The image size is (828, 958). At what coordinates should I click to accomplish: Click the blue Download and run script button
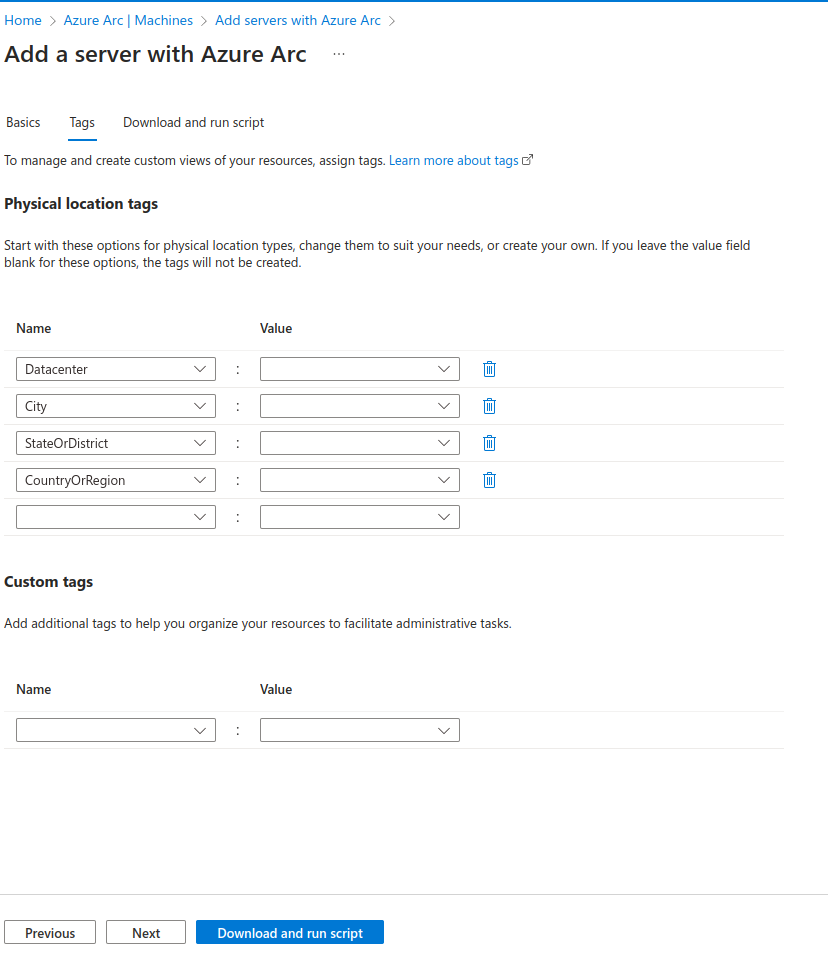(290, 932)
